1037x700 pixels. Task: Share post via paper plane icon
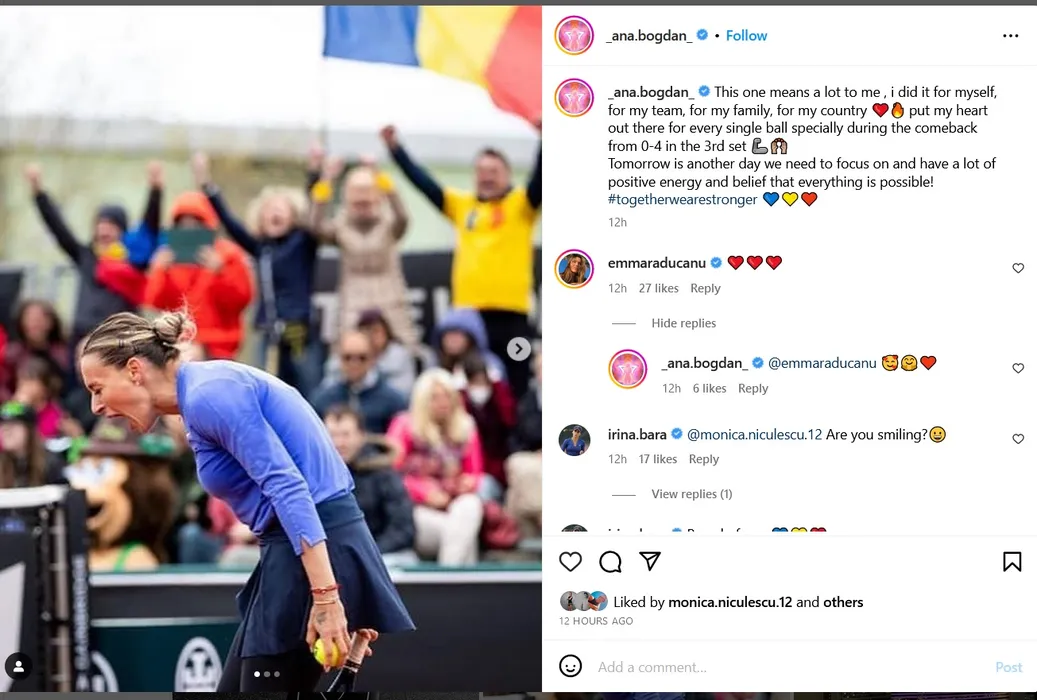(650, 561)
